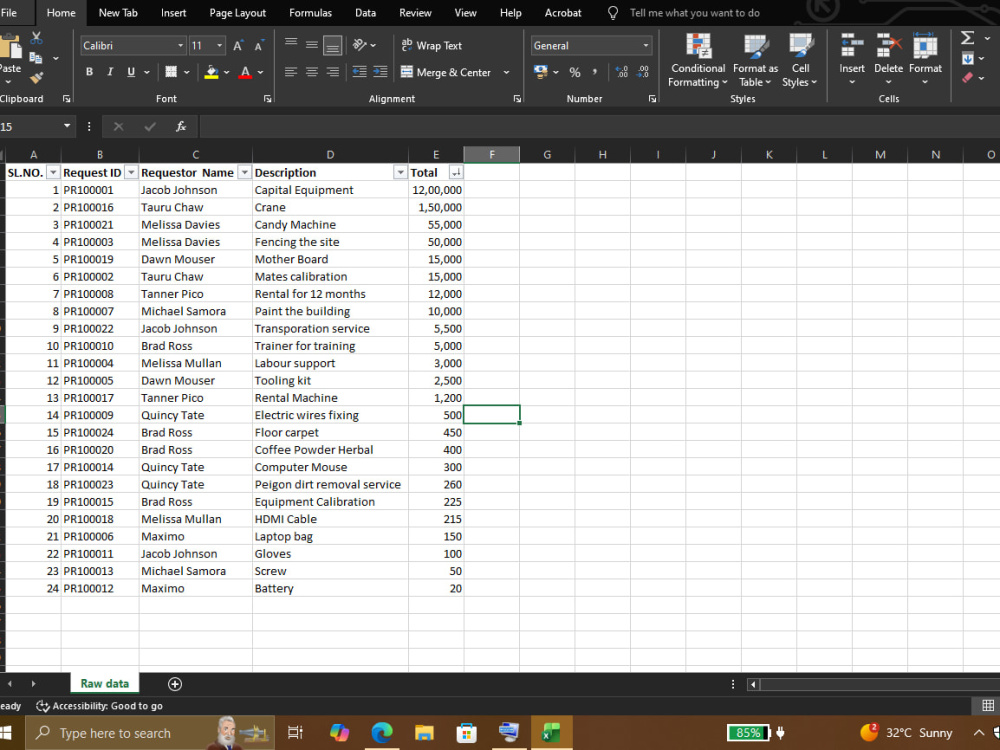Image resolution: width=1000 pixels, height=750 pixels.
Task: Open the Request ID filter dropdown
Action: pyautogui.click(x=131, y=173)
